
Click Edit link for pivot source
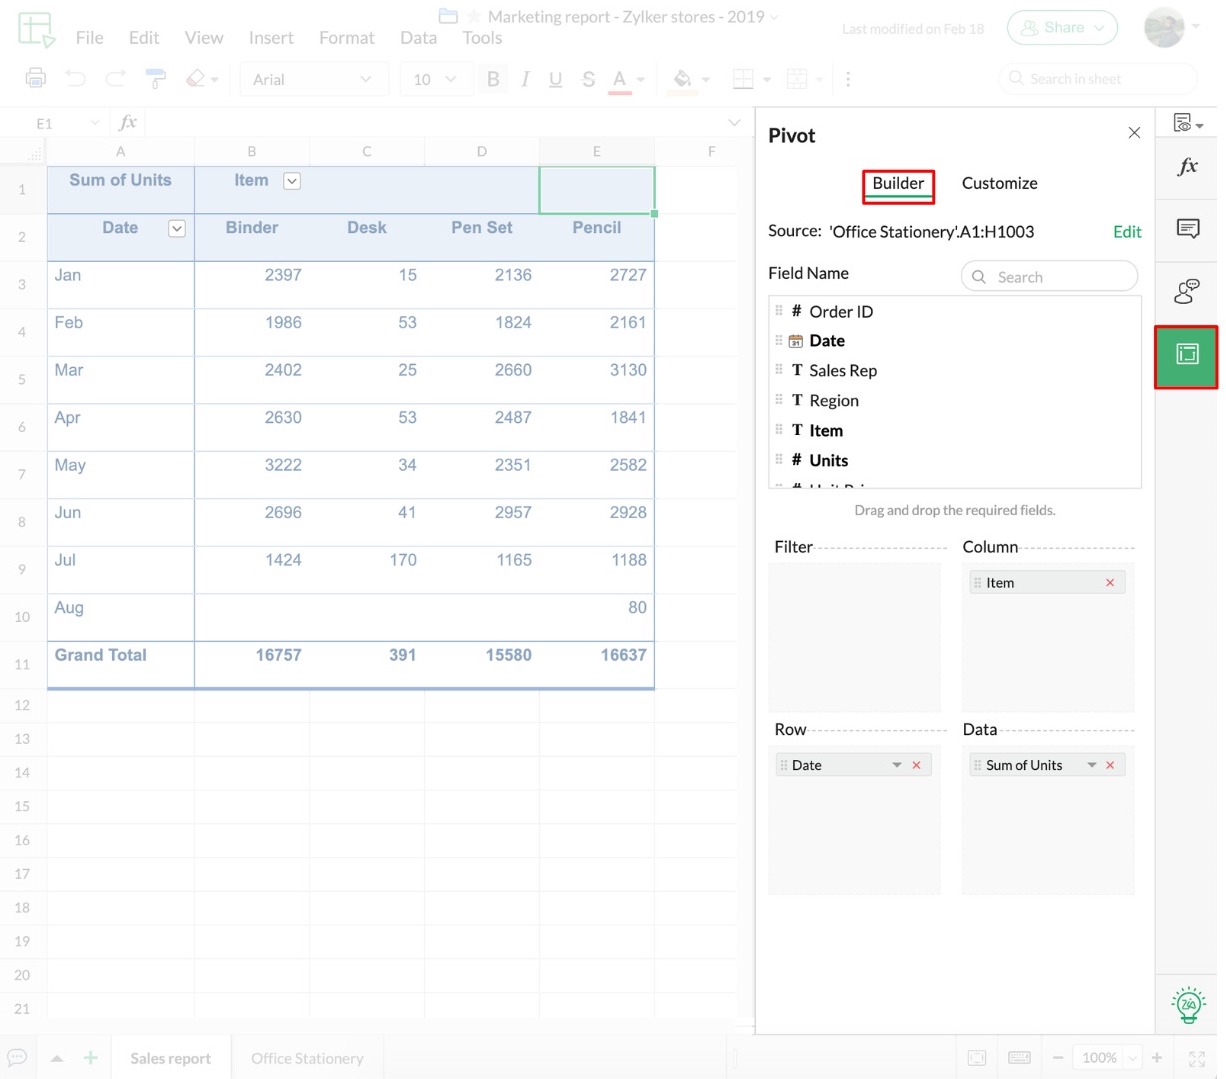[1126, 232]
